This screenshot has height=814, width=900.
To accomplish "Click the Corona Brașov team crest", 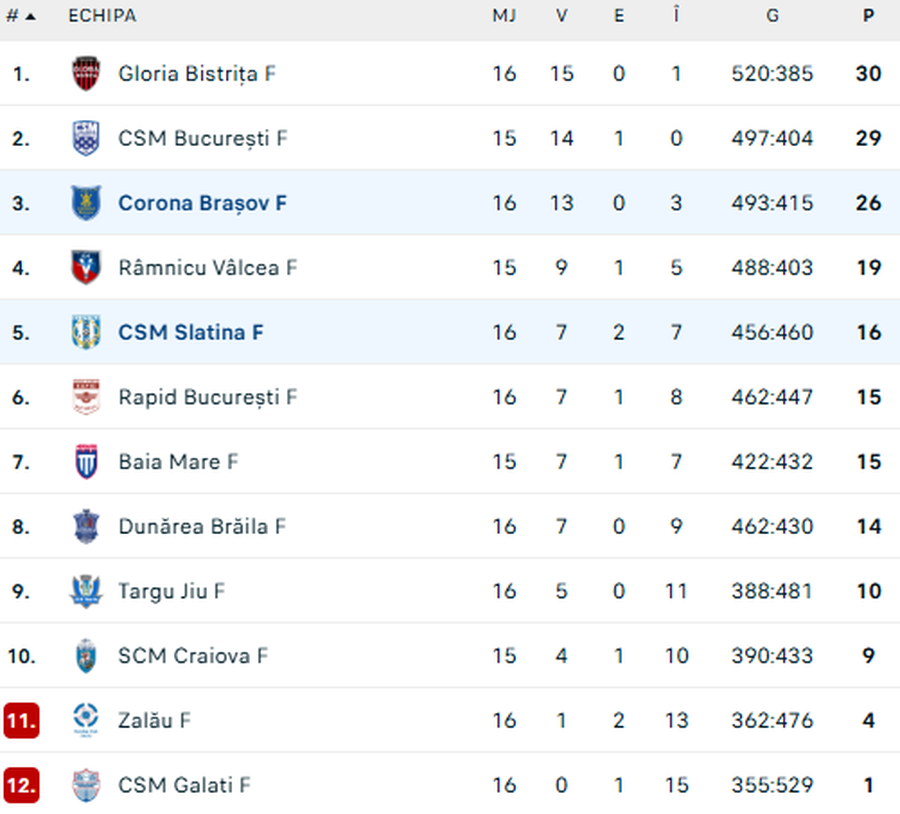I will [x=86, y=203].
